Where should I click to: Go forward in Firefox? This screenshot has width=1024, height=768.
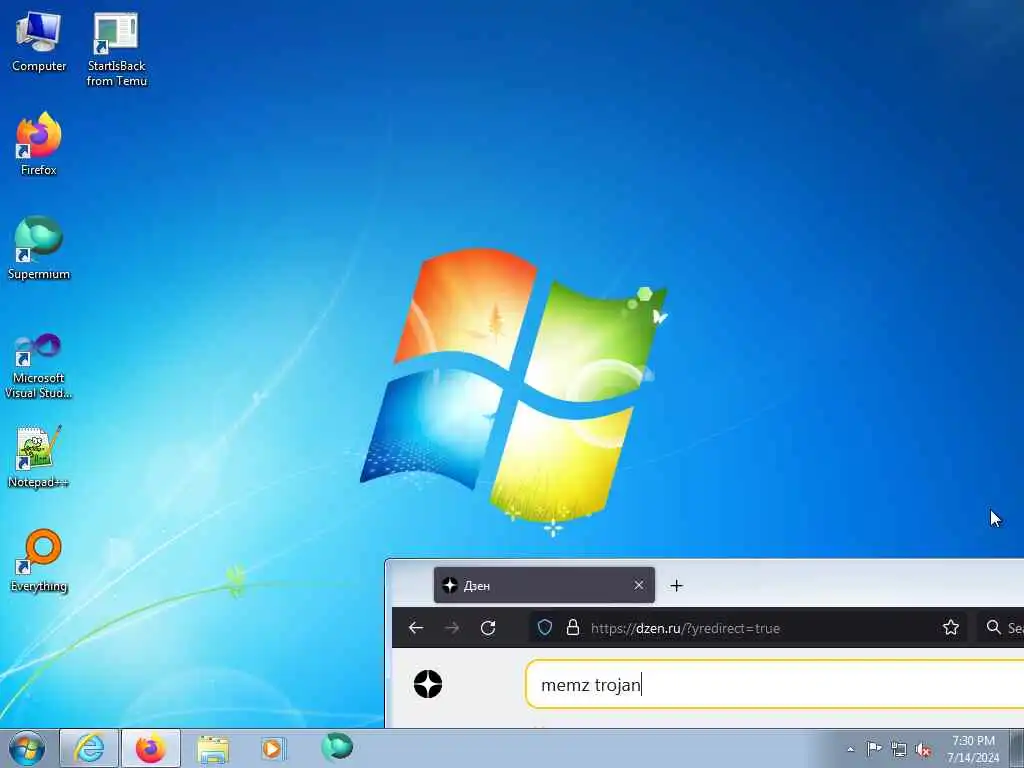[x=452, y=628]
